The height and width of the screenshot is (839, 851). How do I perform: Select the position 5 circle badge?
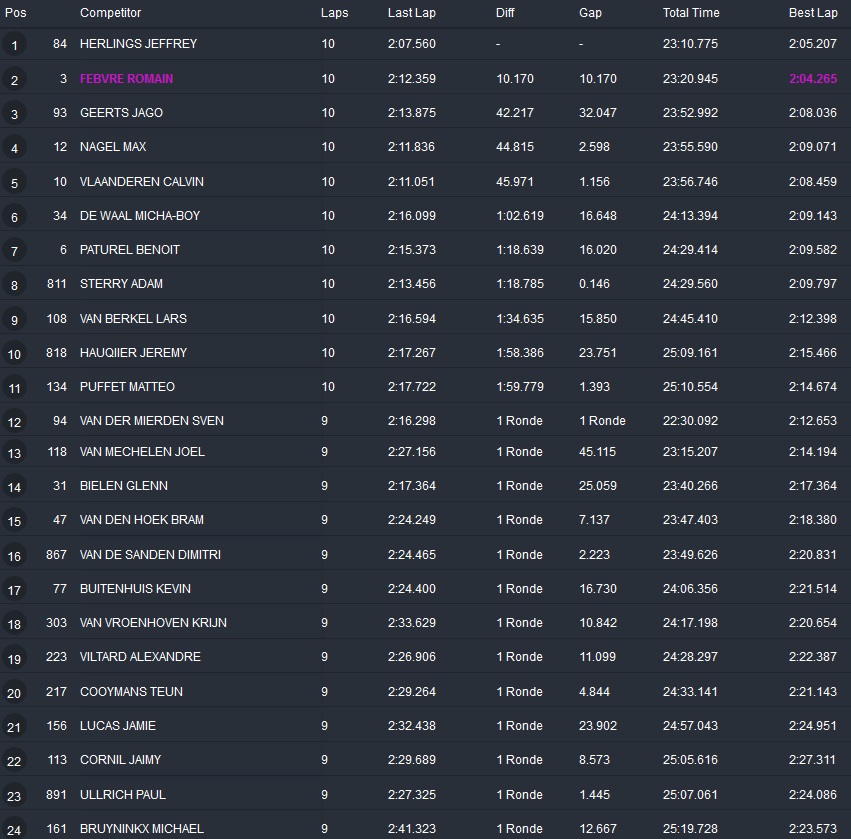pyautogui.click(x=14, y=183)
